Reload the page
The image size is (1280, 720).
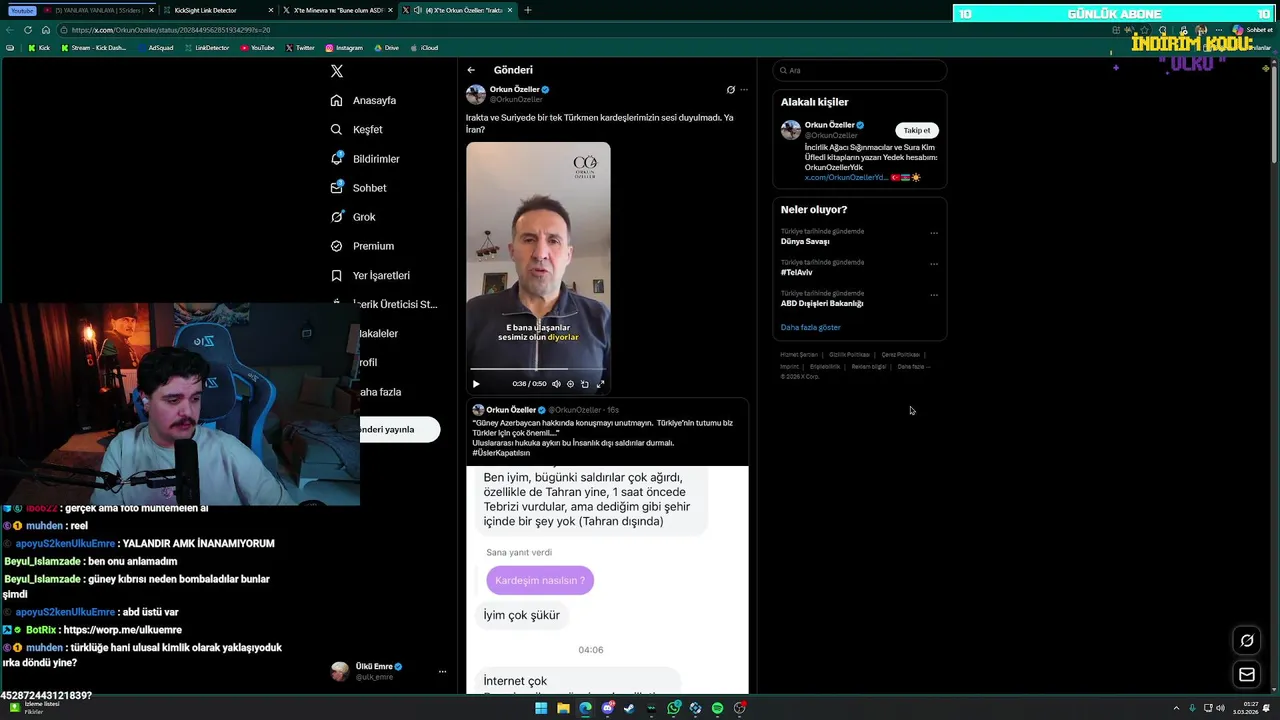point(28,30)
